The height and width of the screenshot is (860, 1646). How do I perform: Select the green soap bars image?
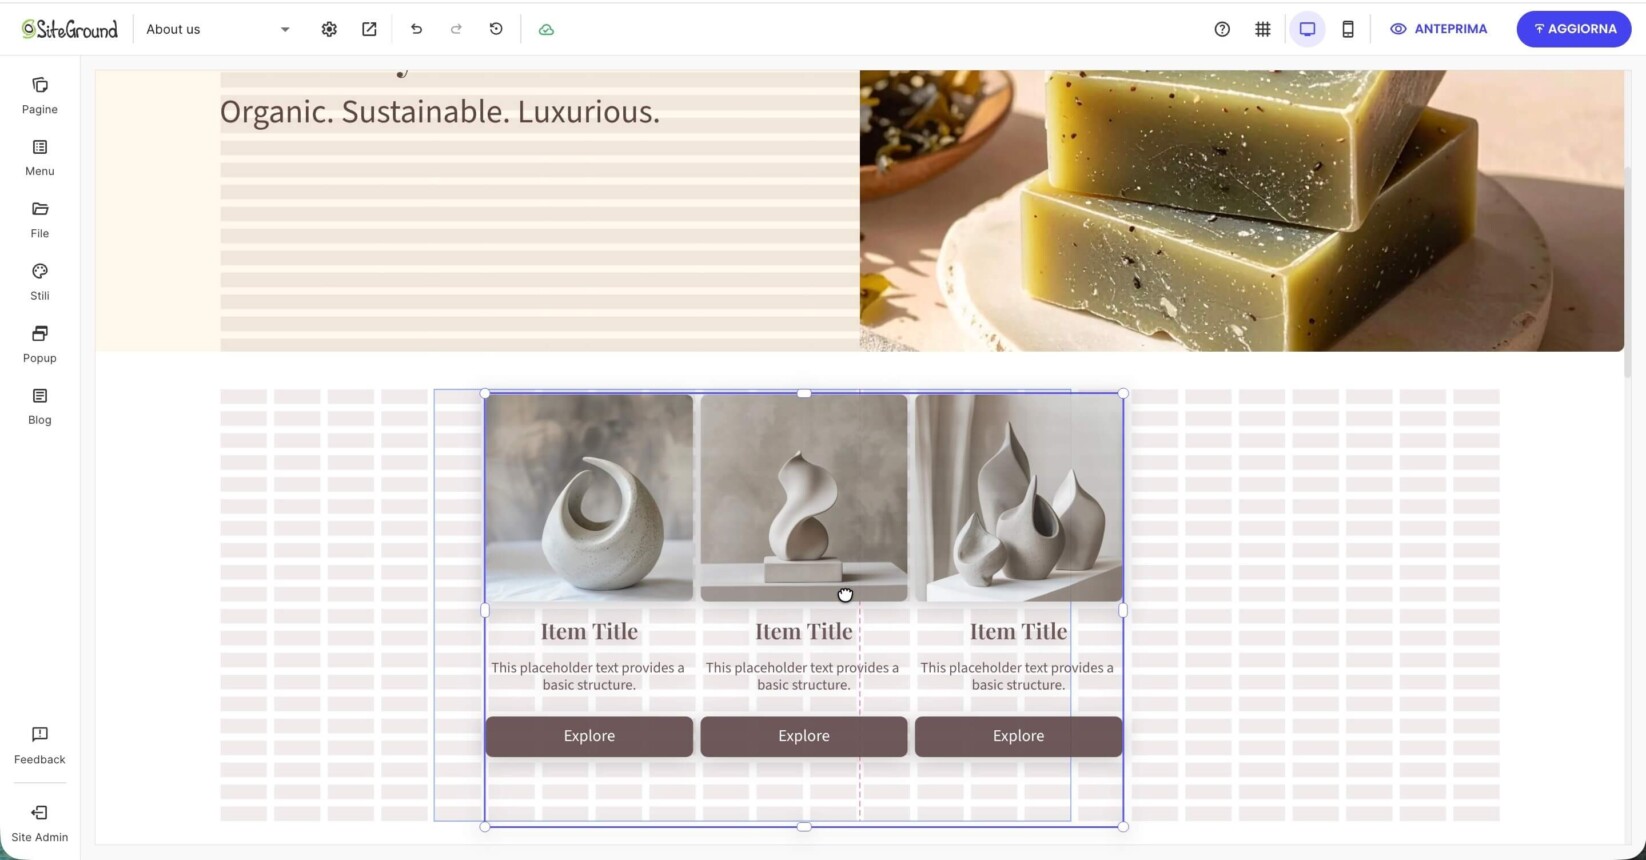click(x=1242, y=210)
